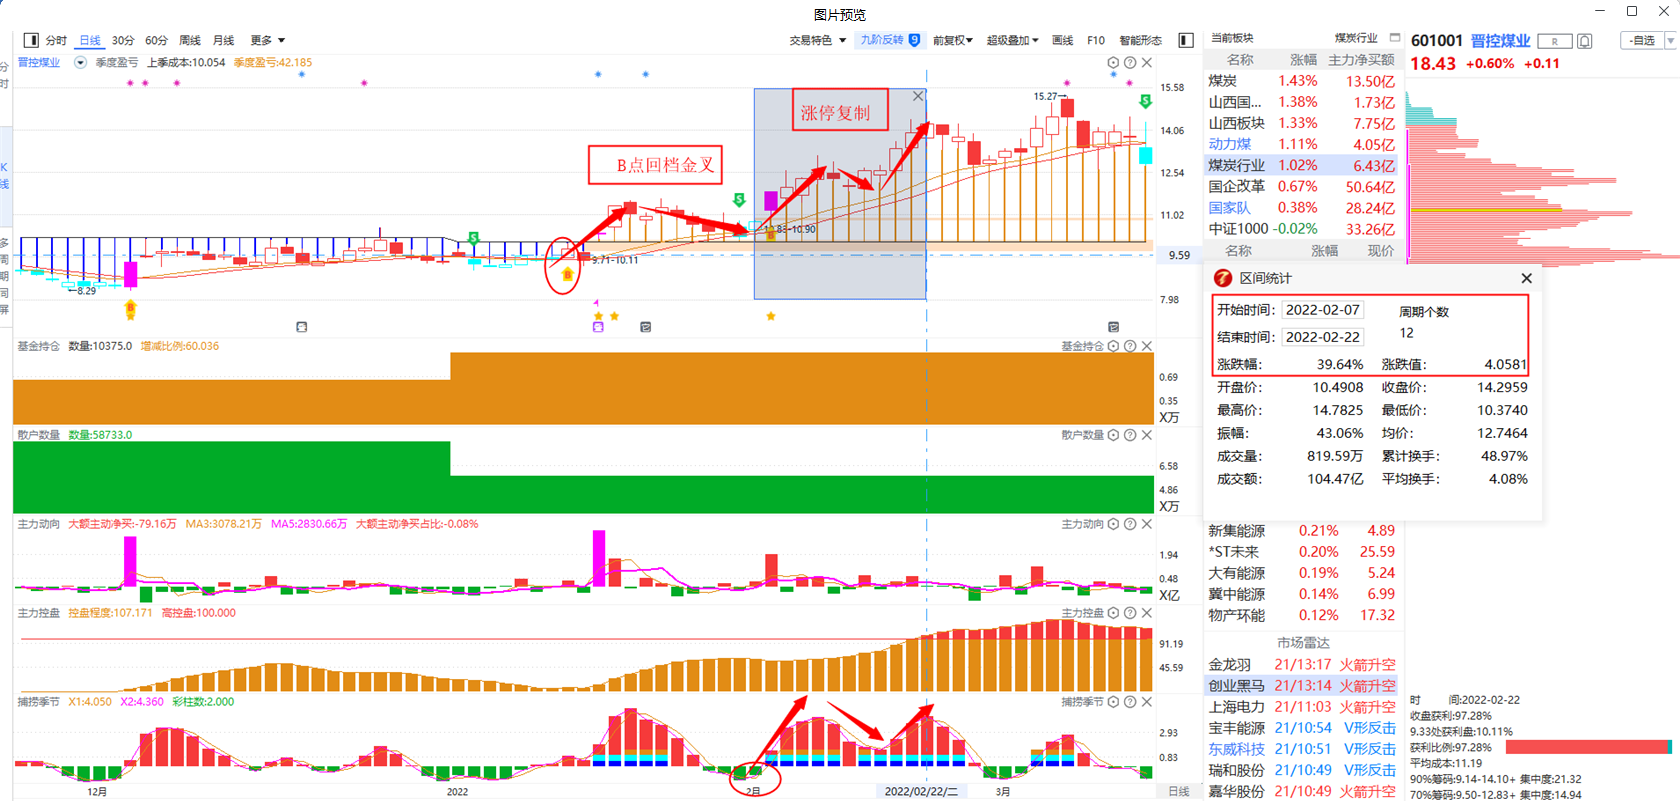Click the 智能形态 button
The image size is (1680, 801).
[1140, 40]
